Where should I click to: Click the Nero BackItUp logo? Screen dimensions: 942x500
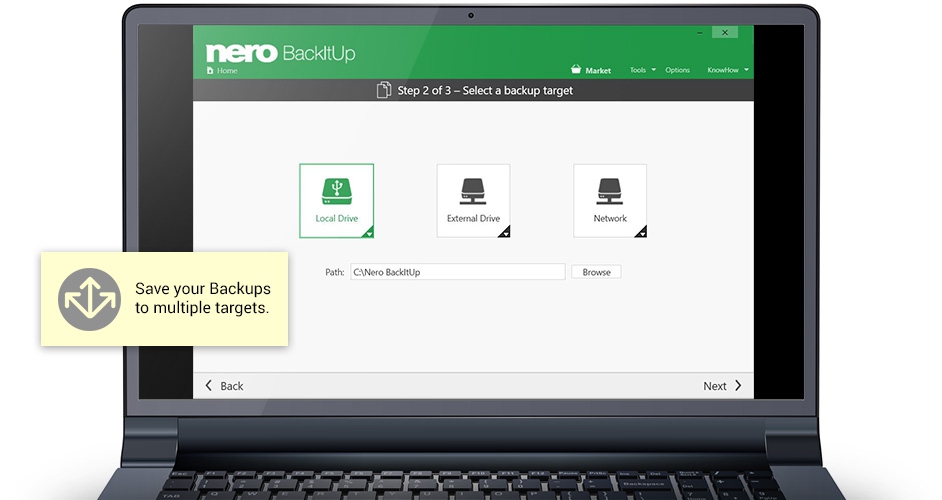pyautogui.click(x=281, y=53)
